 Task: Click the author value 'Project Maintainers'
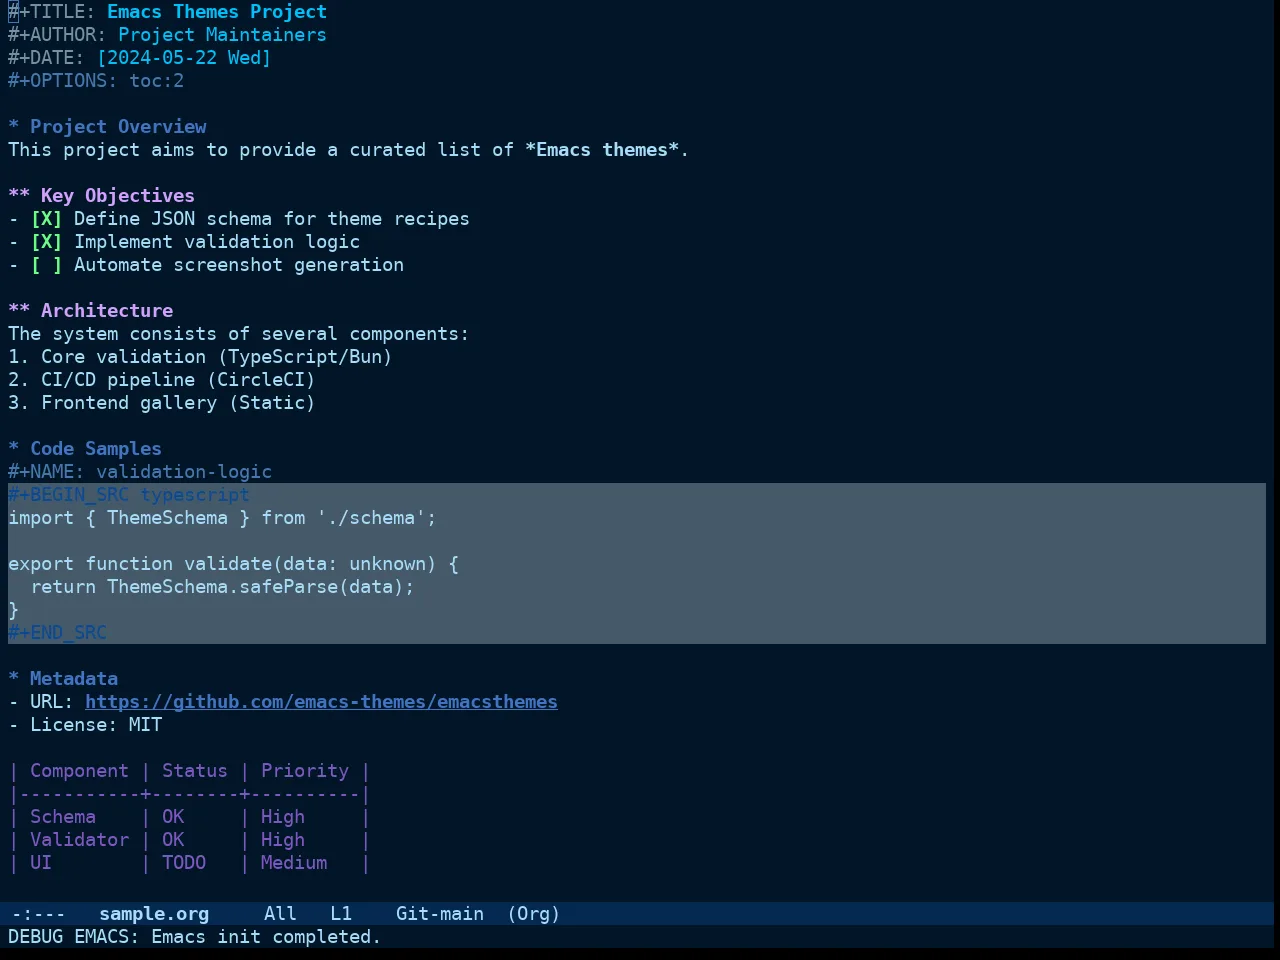point(222,35)
